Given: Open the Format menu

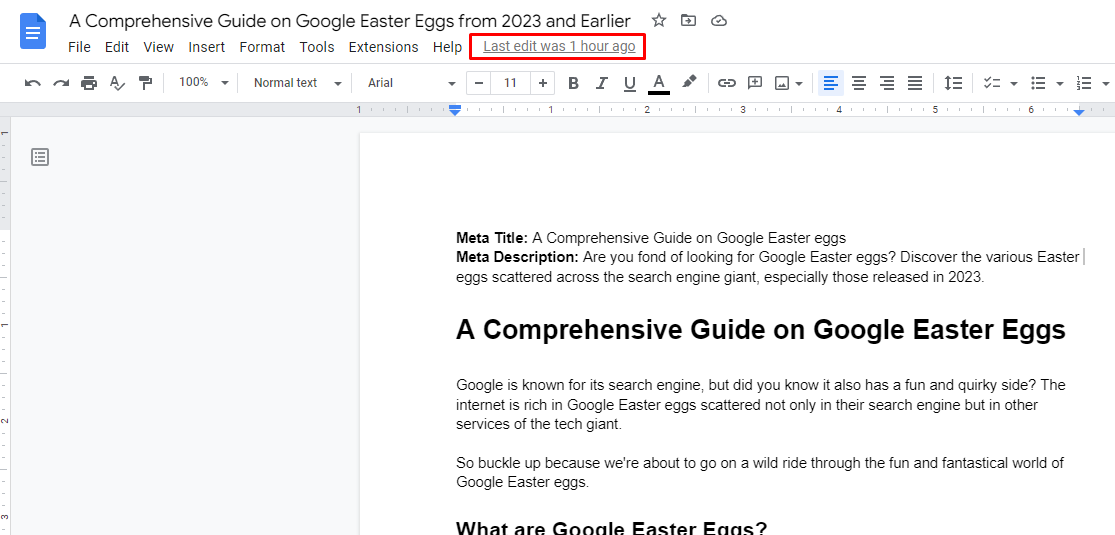Looking at the screenshot, I should point(262,47).
